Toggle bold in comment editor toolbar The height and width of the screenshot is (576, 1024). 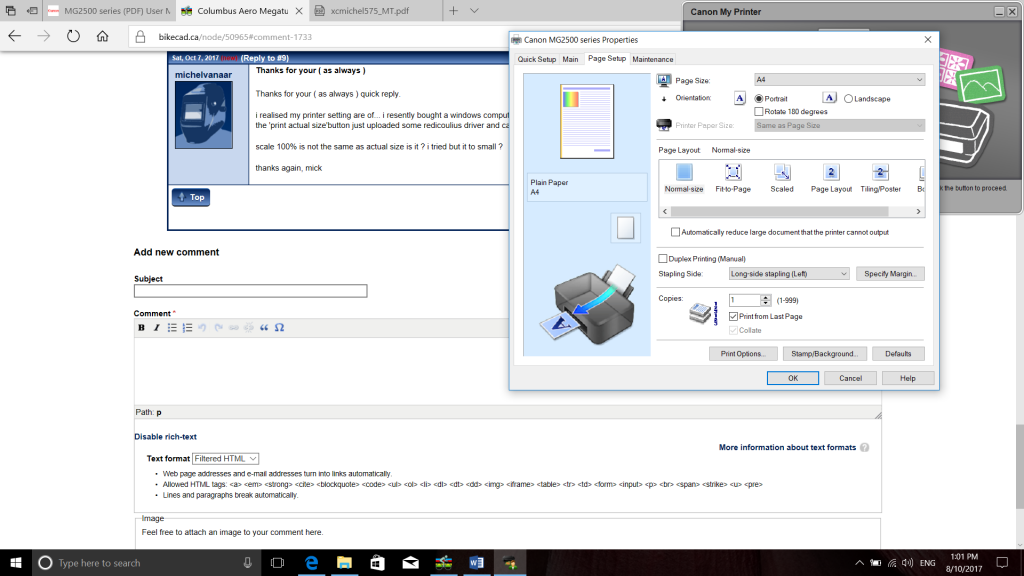[x=141, y=328]
